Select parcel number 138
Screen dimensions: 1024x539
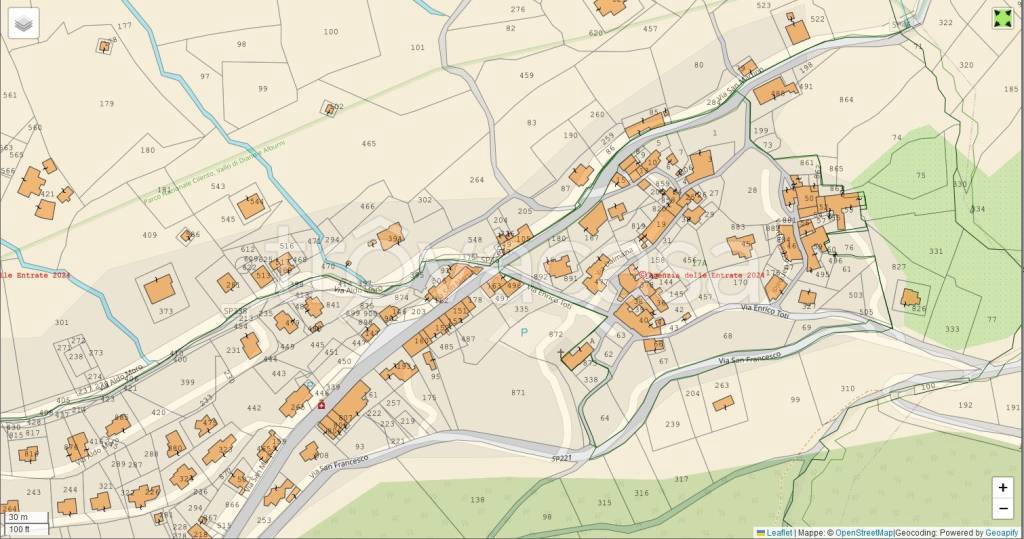(x=477, y=500)
